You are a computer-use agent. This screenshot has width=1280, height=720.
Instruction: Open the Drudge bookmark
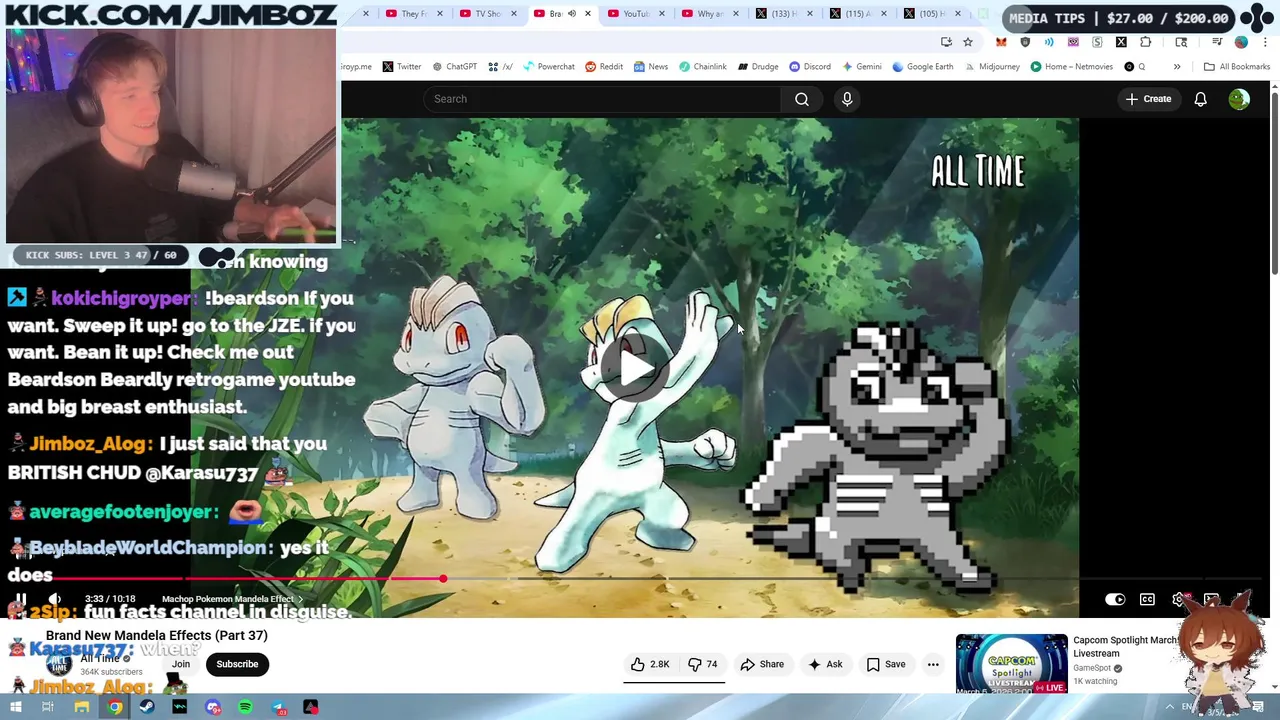point(758,67)
